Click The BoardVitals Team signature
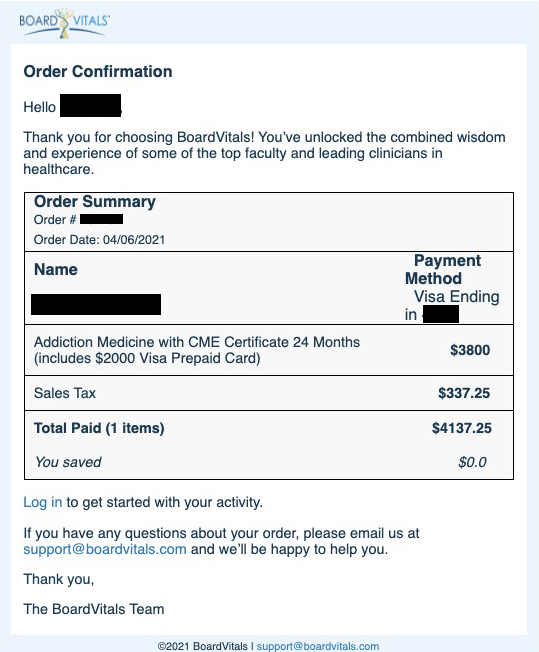 (x=94, y=609)
